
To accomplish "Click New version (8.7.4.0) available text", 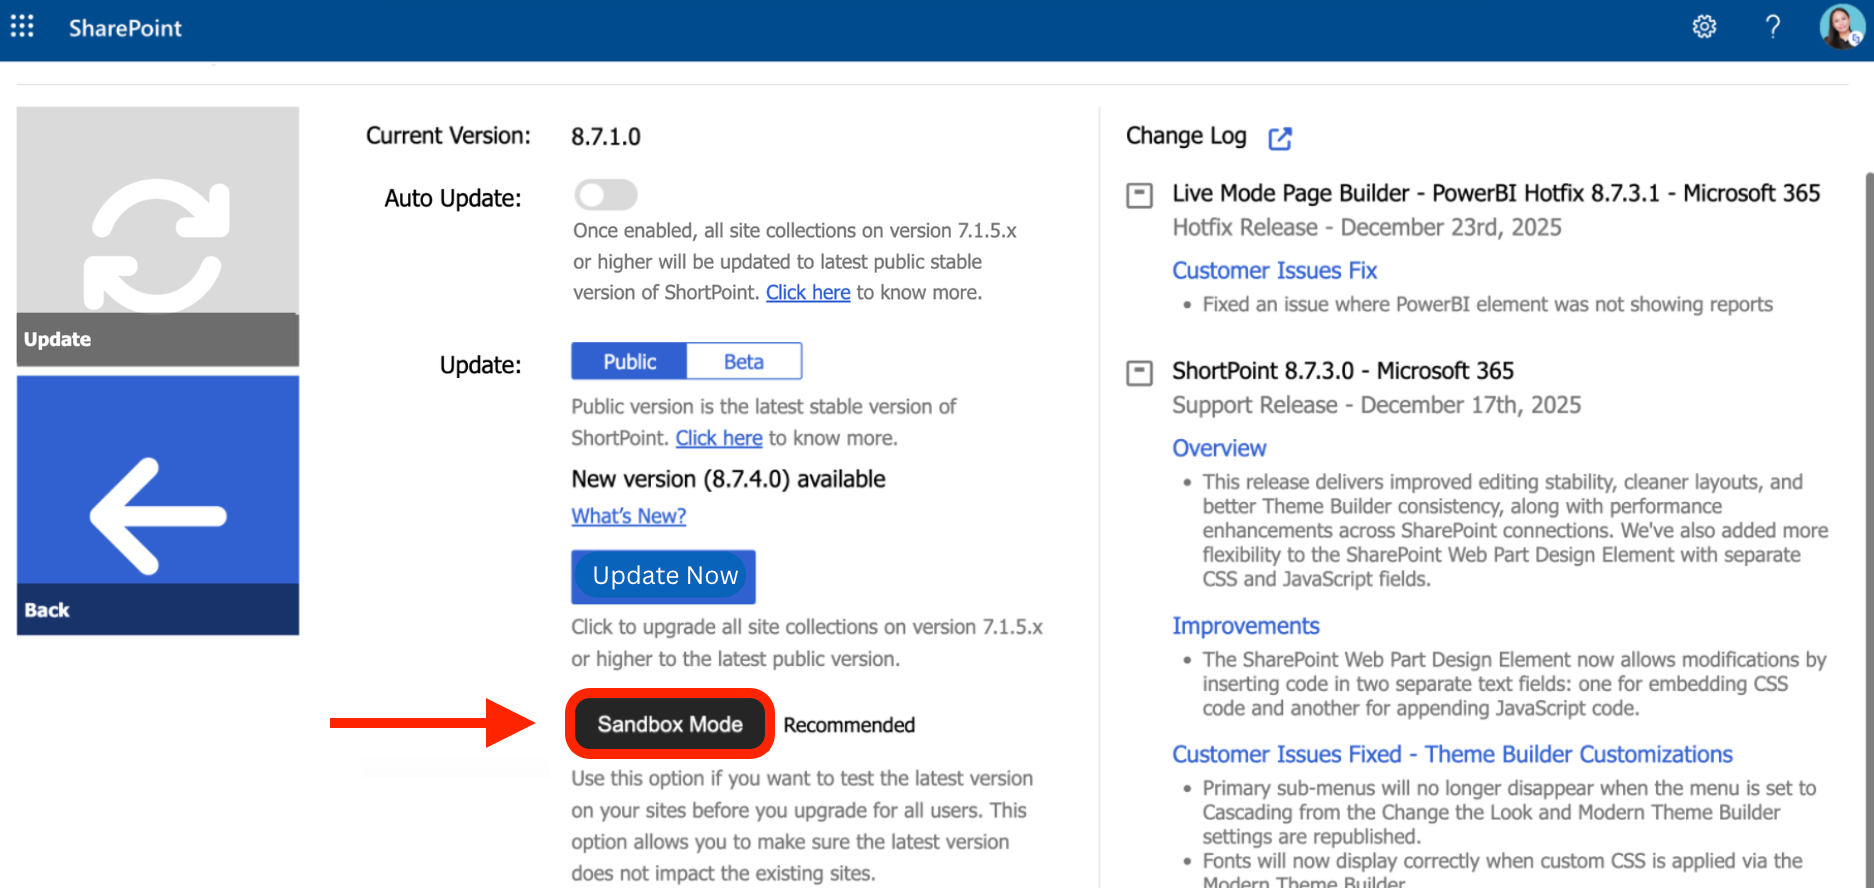I will coord(728,479).
